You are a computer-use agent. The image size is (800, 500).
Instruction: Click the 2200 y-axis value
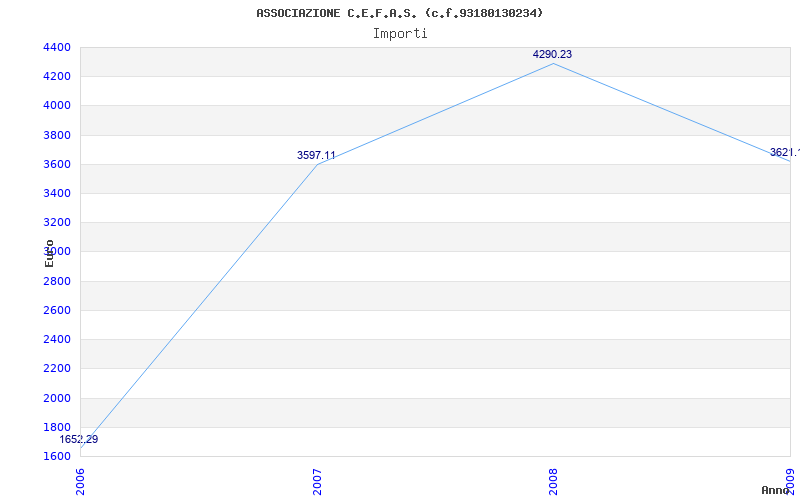(57, 368)
